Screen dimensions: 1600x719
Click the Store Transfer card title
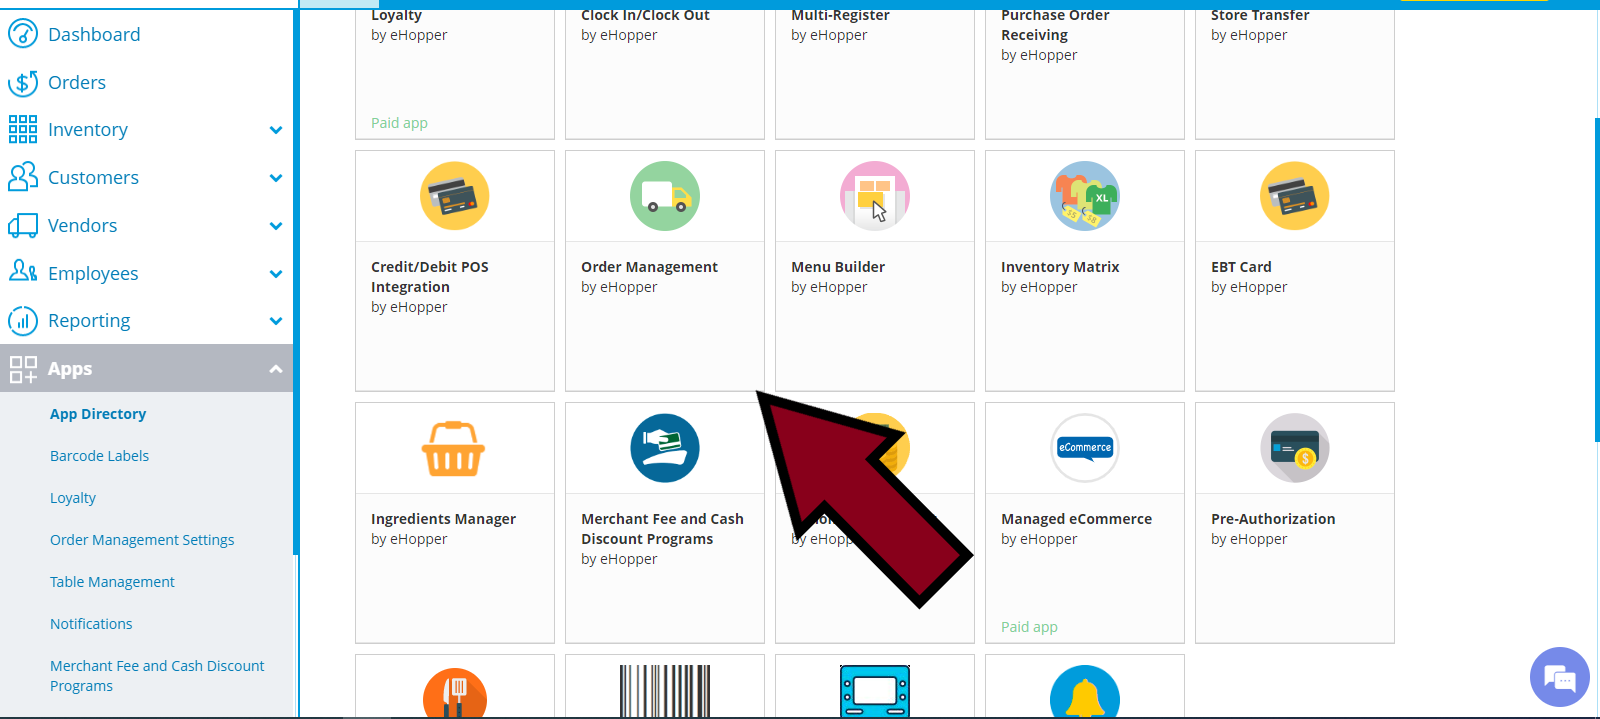click(1260, 15)
